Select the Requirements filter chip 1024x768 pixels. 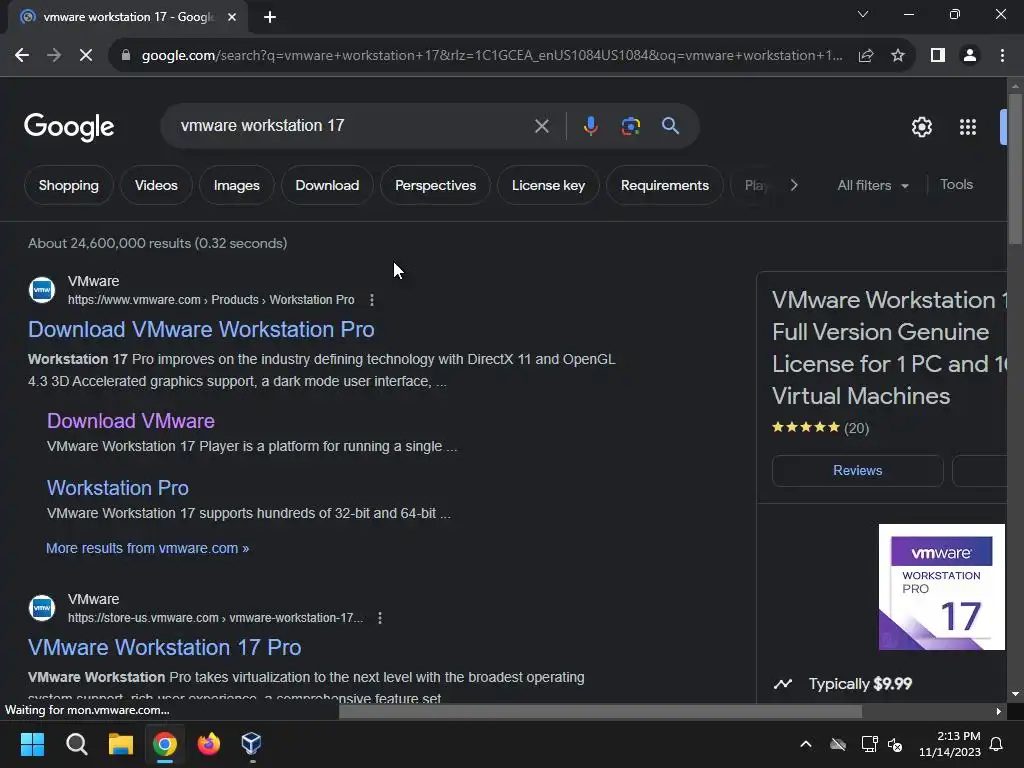pos(664,185)
